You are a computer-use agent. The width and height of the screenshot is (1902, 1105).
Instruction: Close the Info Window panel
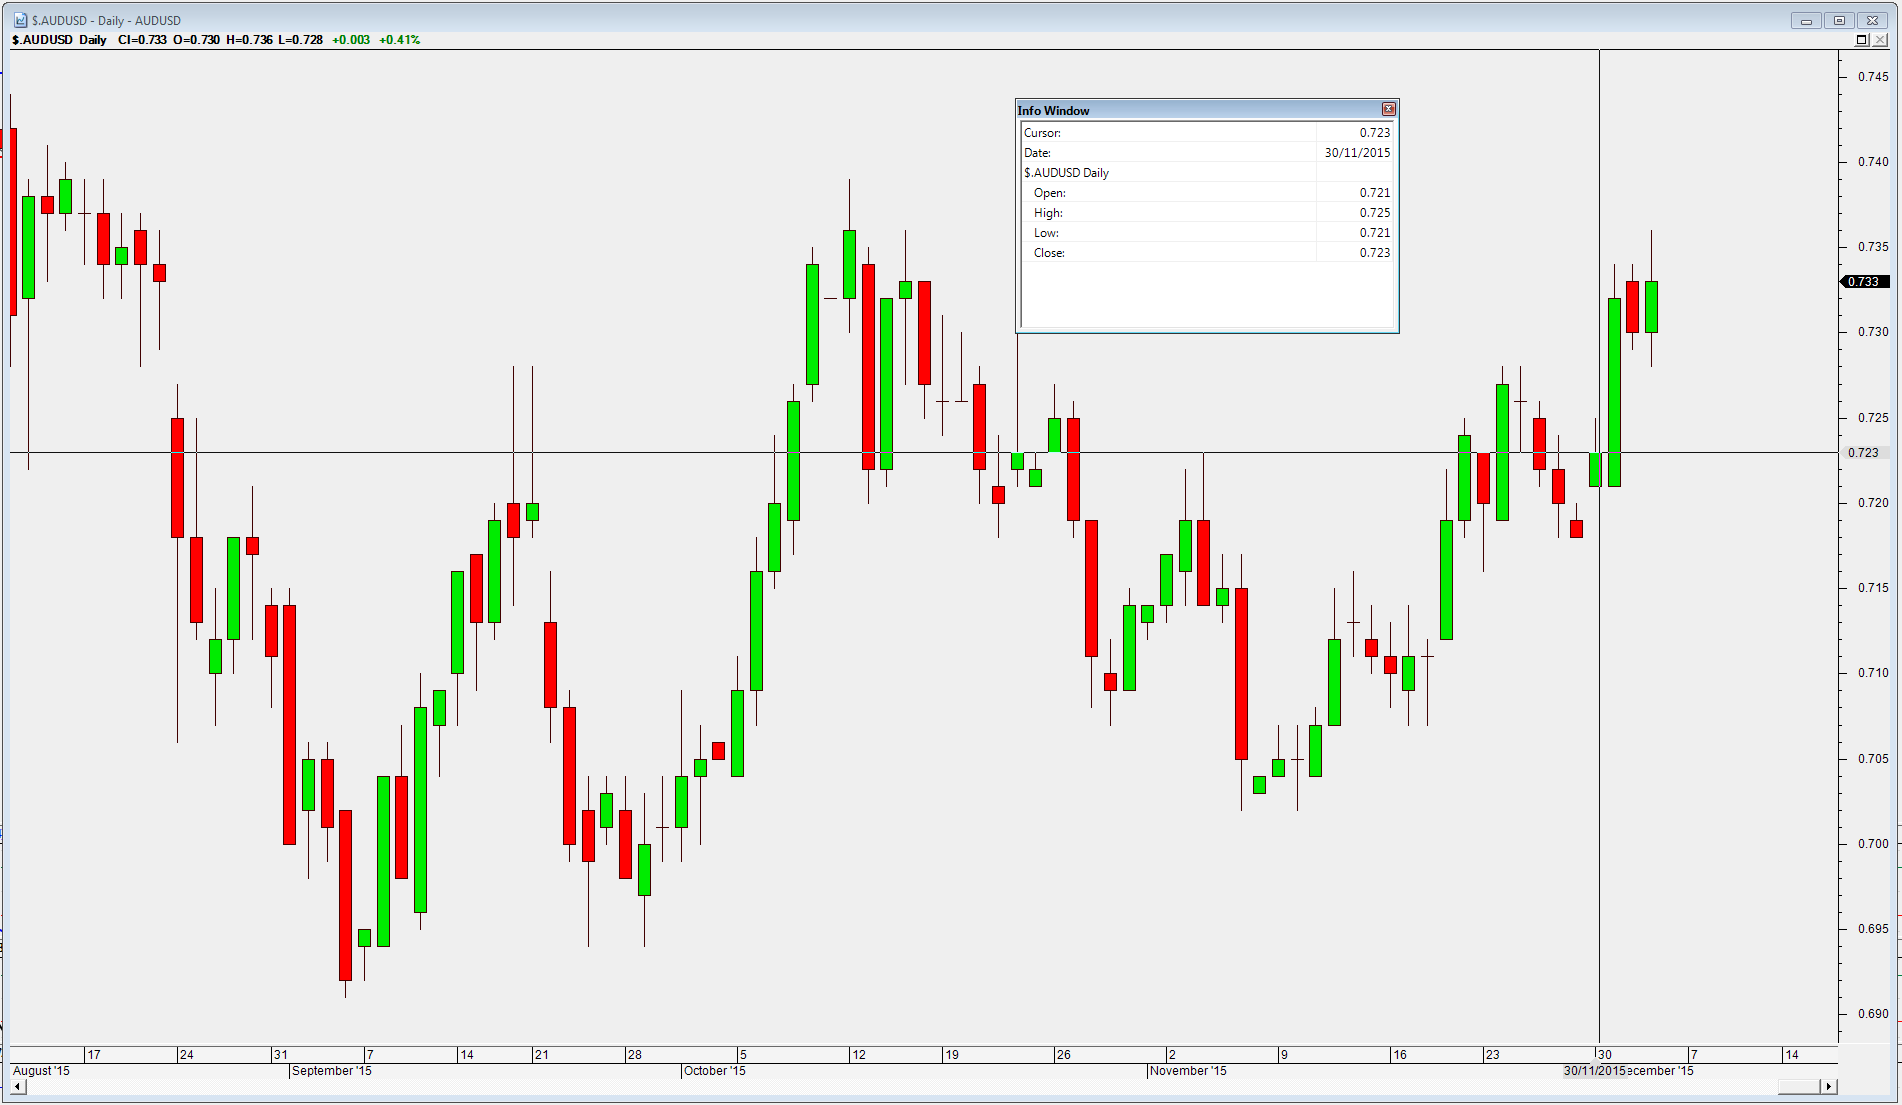click(1388, 109)
